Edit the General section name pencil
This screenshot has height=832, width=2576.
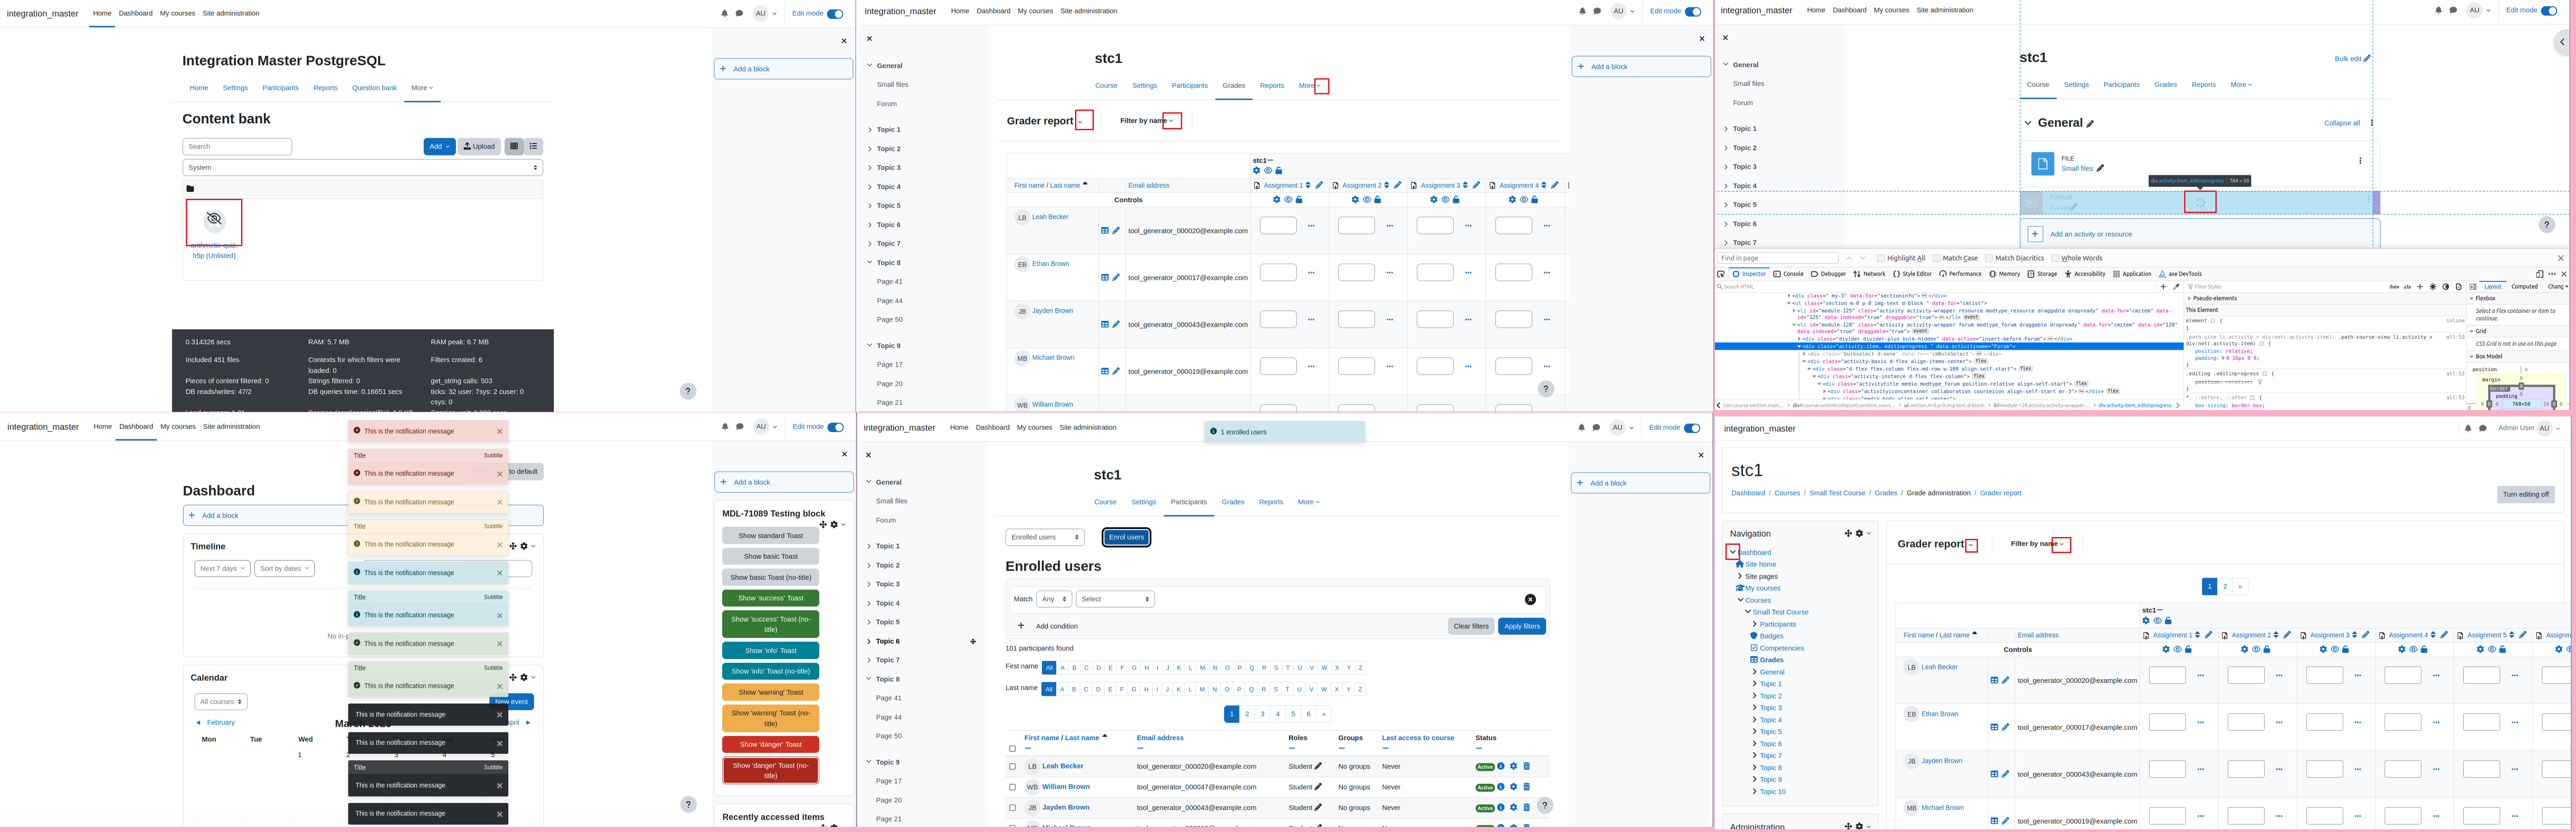click(x=2090, y=124)
